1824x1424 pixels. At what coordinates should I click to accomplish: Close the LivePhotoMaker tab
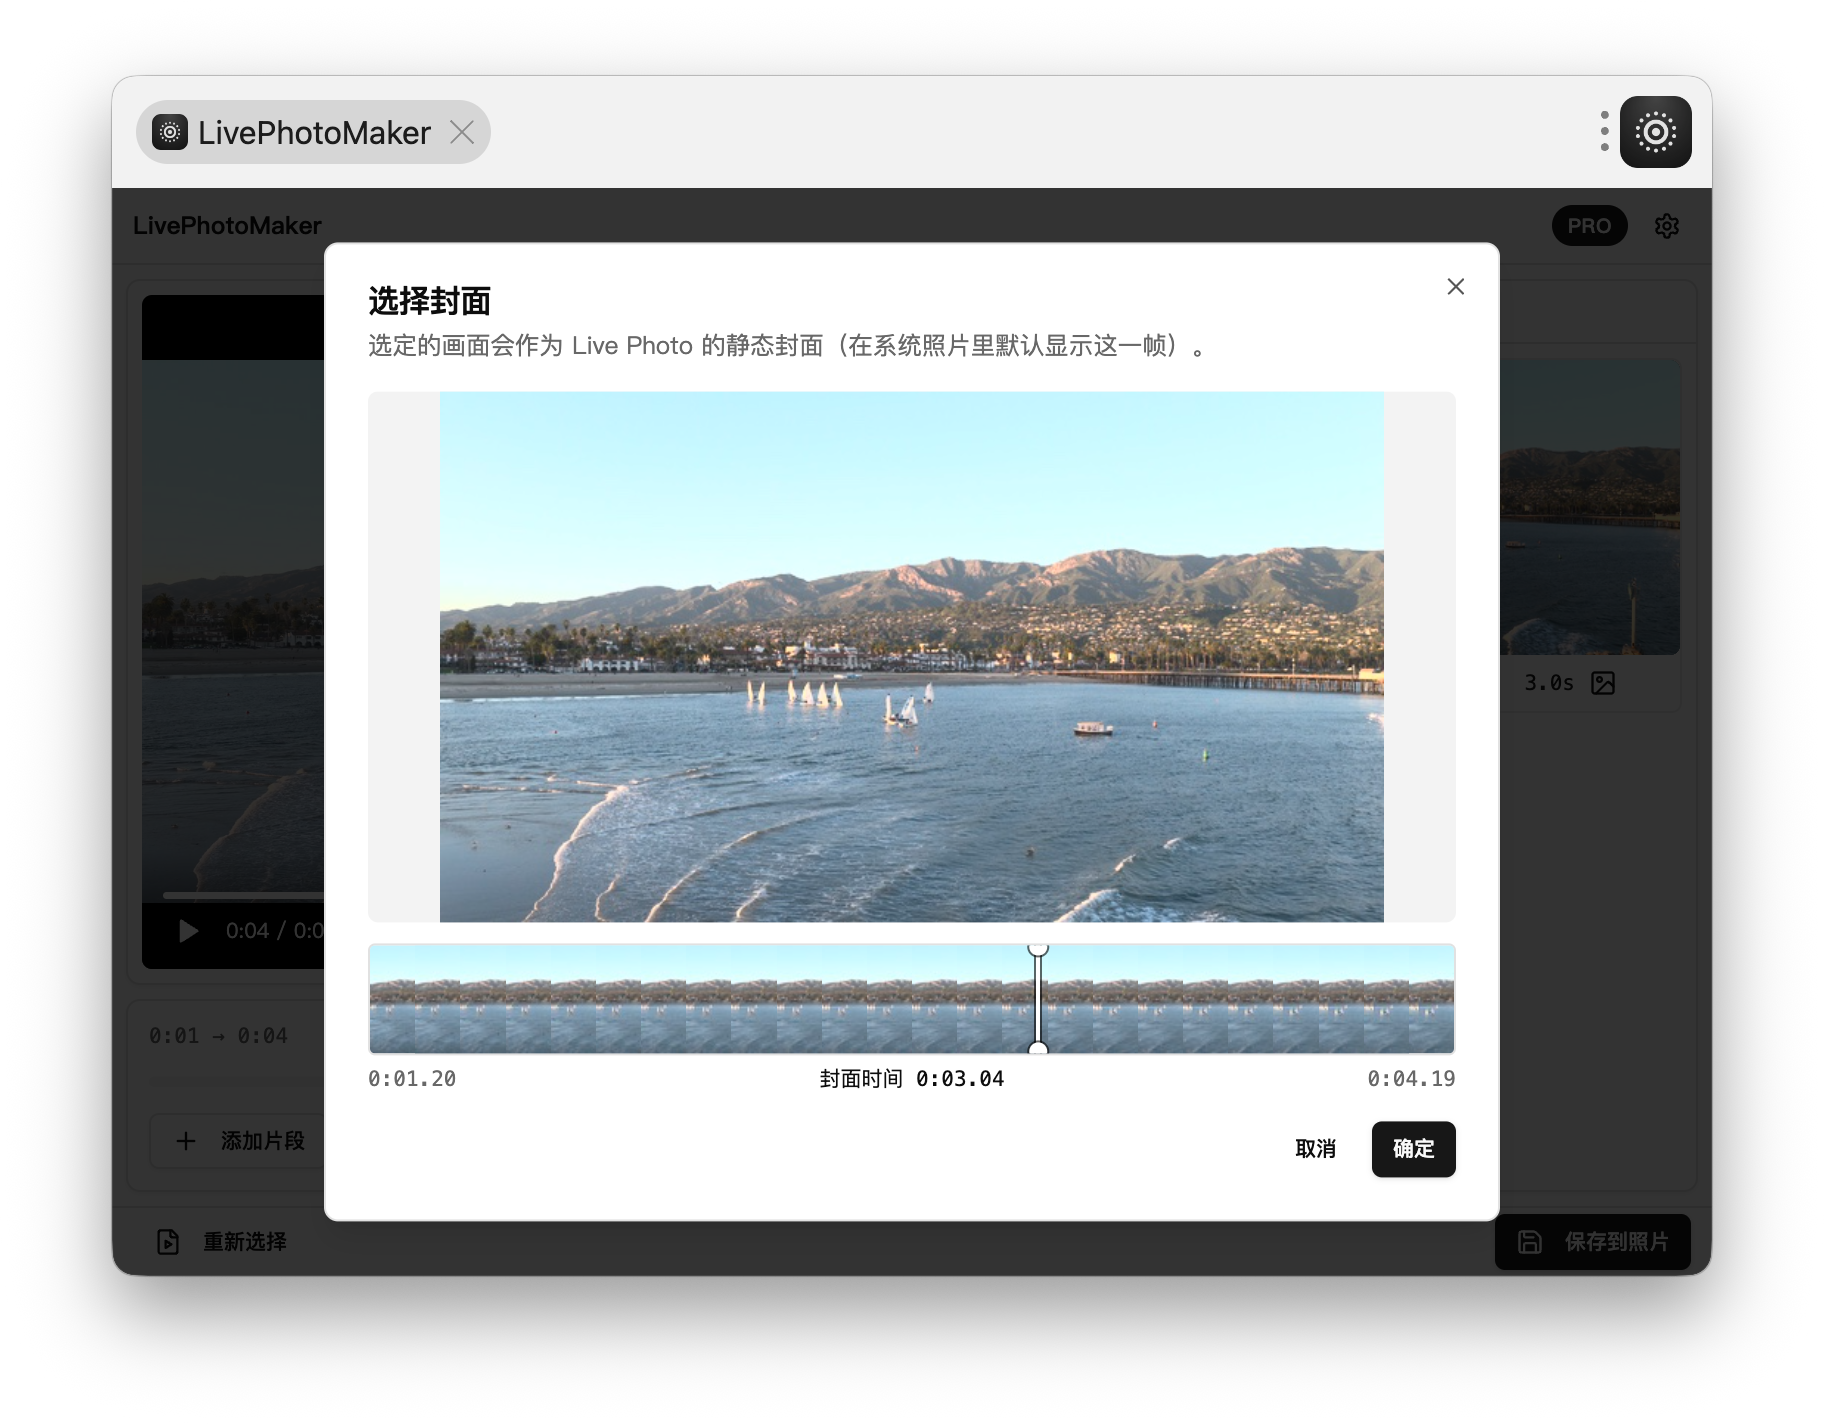click(x=462, y=132)
